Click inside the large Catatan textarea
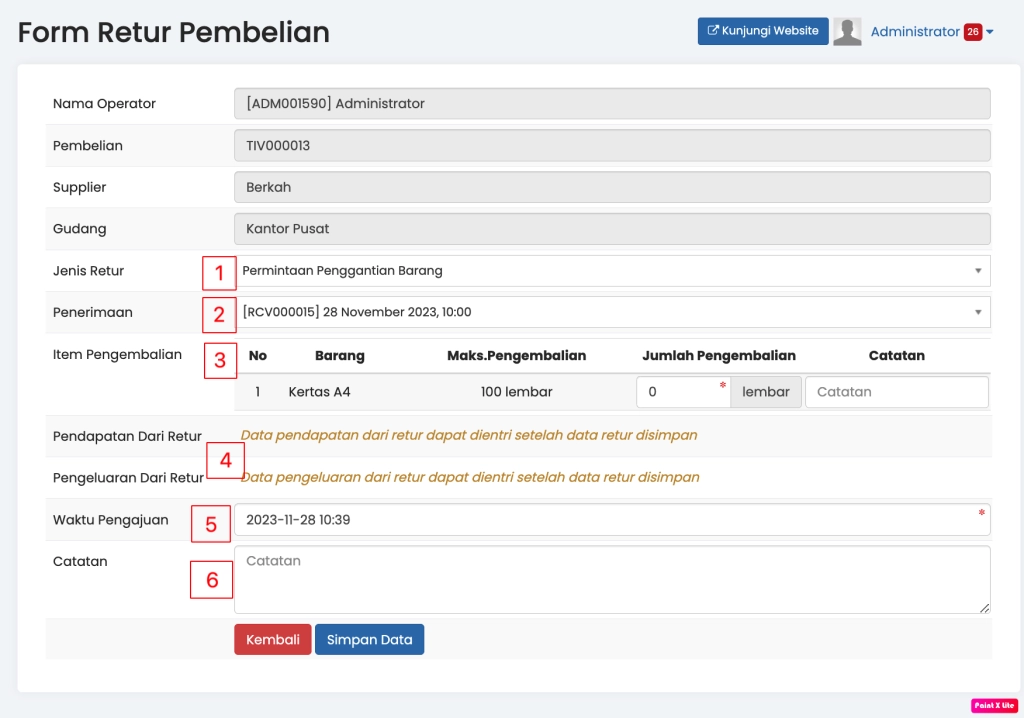 pos(612,579)
